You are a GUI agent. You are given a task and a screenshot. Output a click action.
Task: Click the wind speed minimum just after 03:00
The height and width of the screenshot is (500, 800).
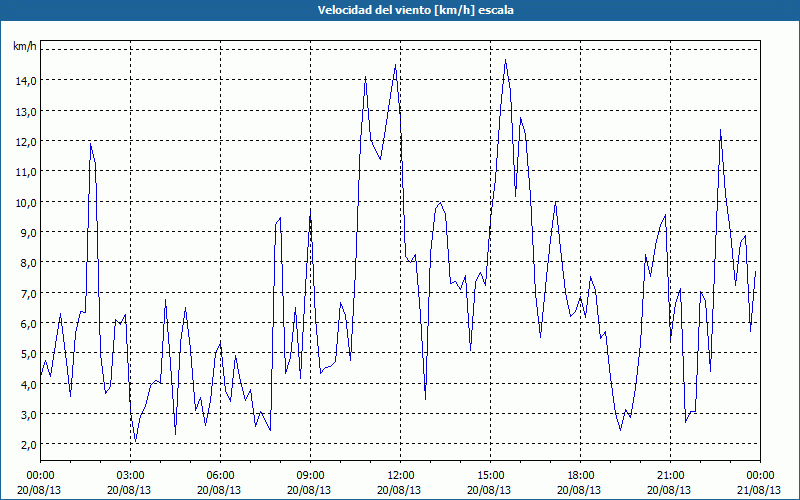pyautogui.click(x=135, y=441)
